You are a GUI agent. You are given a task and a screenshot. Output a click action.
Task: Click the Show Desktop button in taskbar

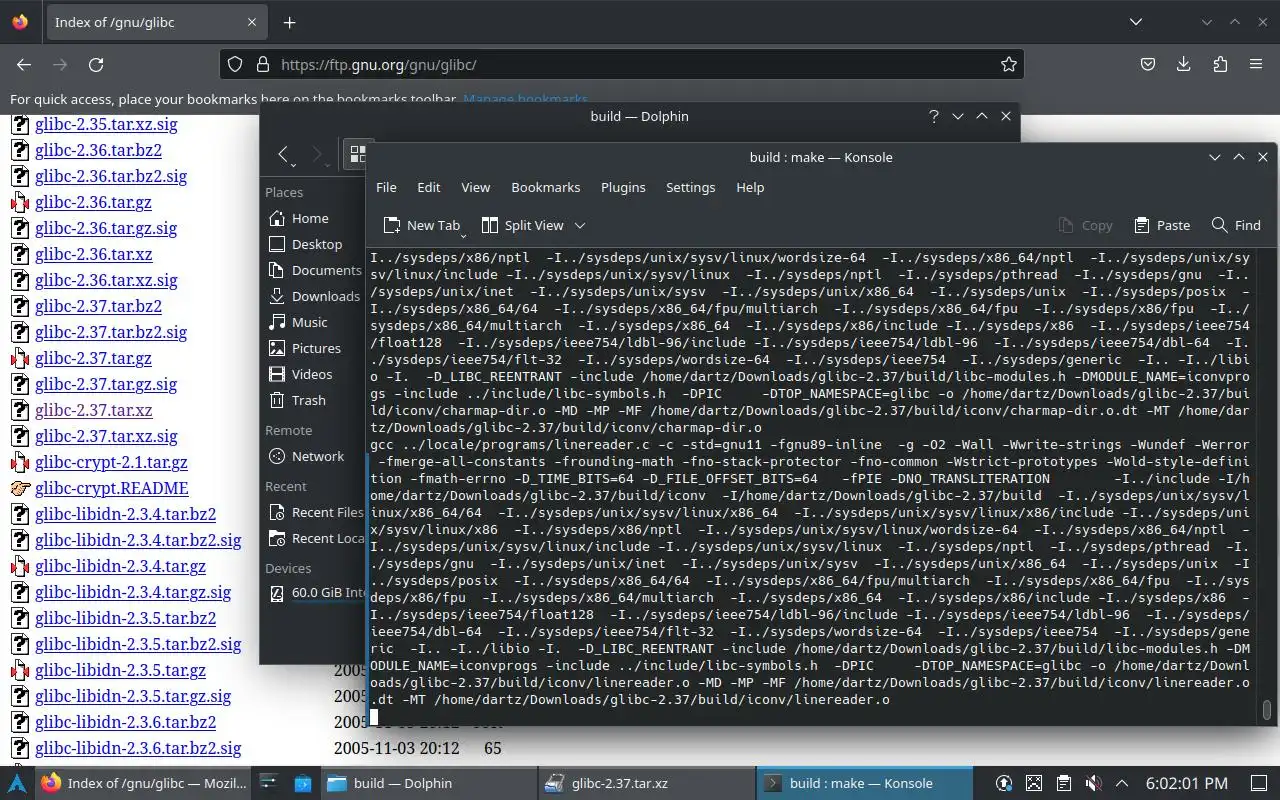pos(1258,783)
